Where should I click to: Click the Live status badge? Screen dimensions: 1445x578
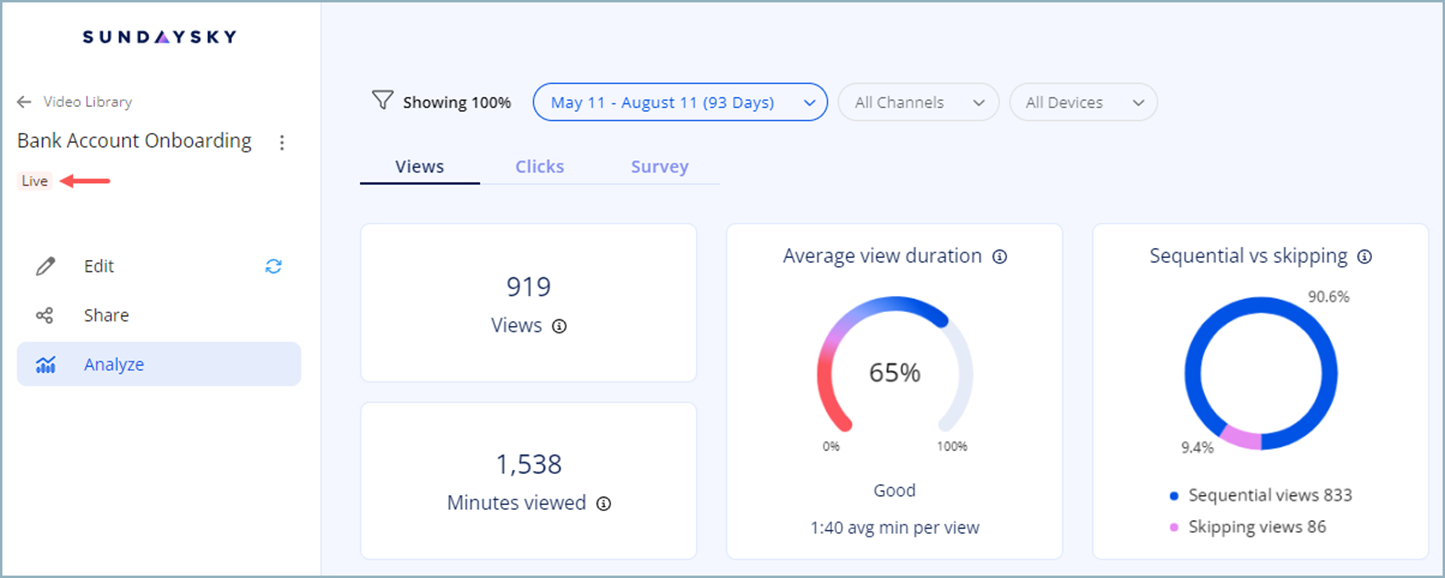(x=35, y=181)
